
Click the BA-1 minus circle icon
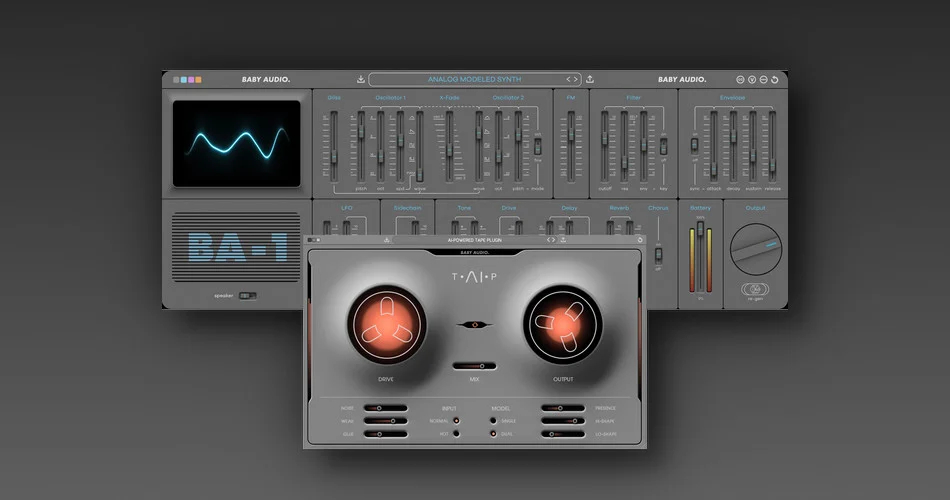point(763,79)
